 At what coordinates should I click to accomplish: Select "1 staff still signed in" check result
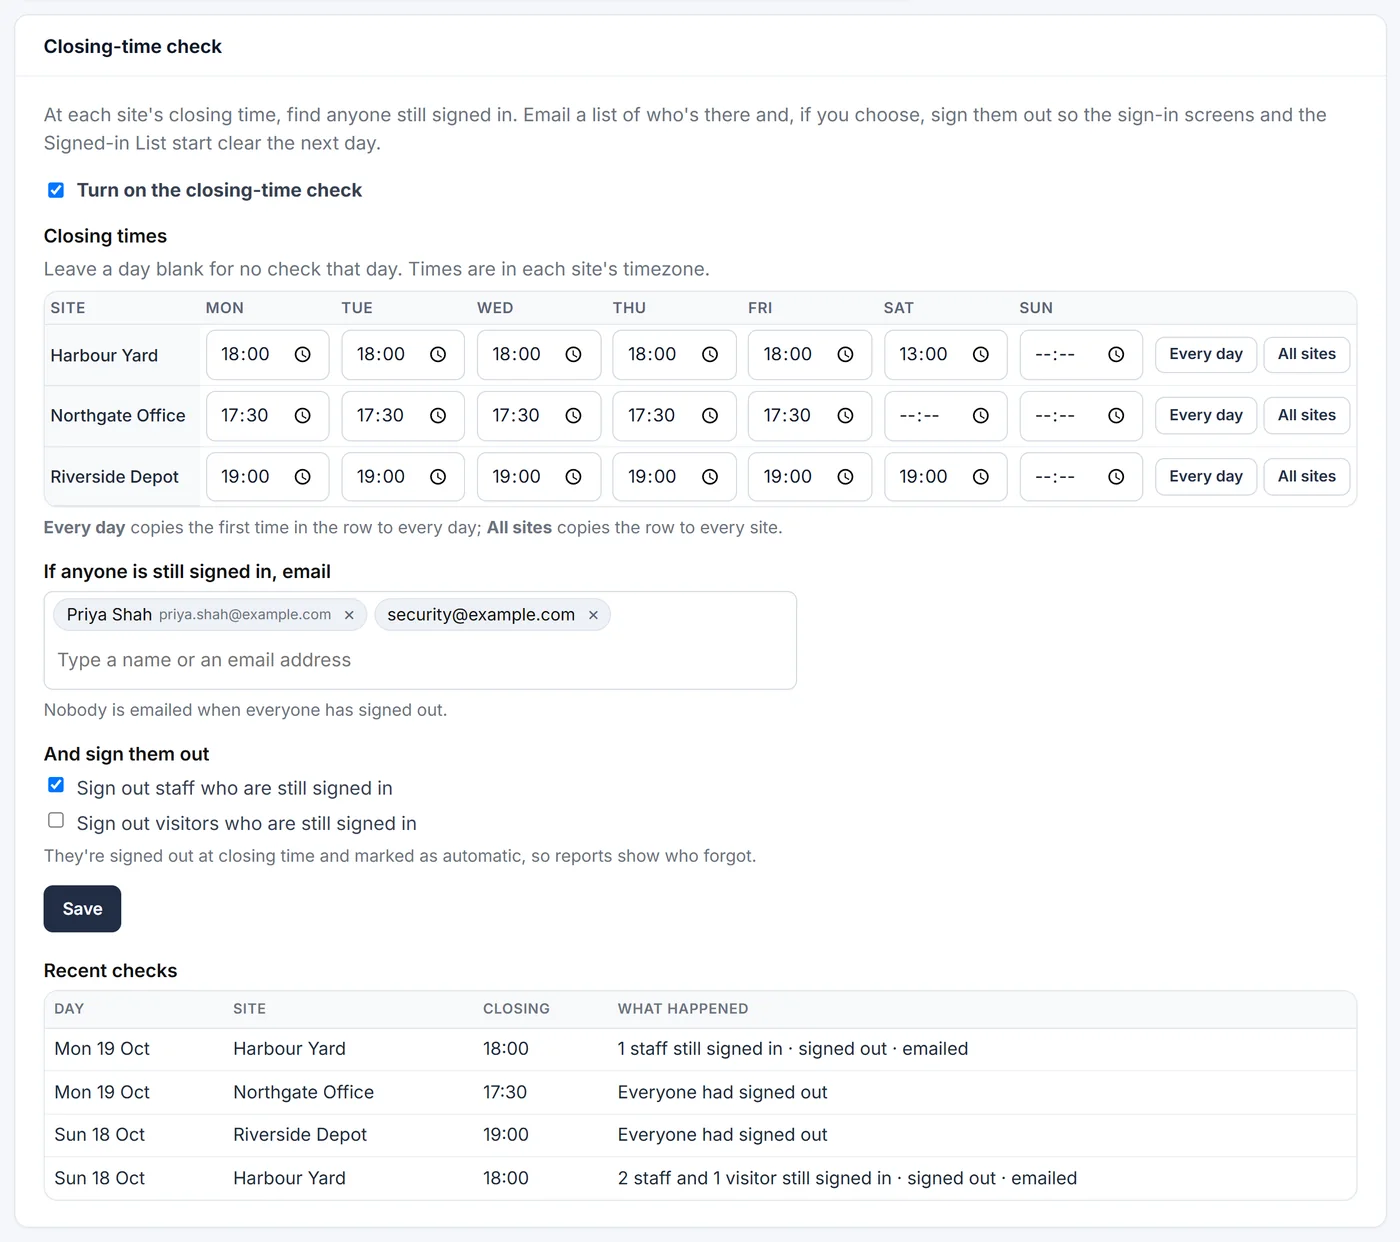pyautogui.click(x=793, y=1049)
